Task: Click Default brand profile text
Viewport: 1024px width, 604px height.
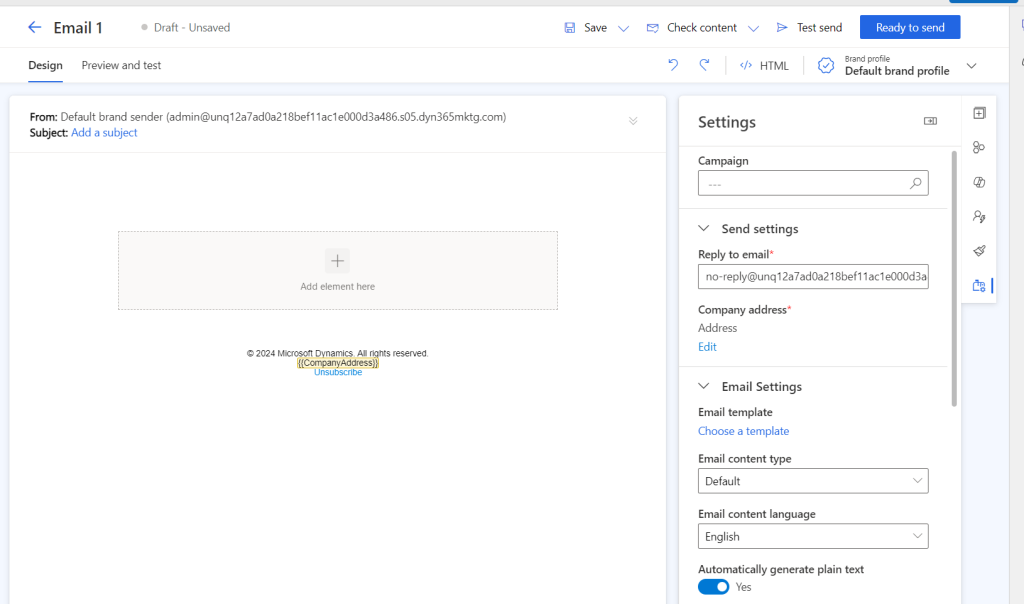Action: pos(897,71)
